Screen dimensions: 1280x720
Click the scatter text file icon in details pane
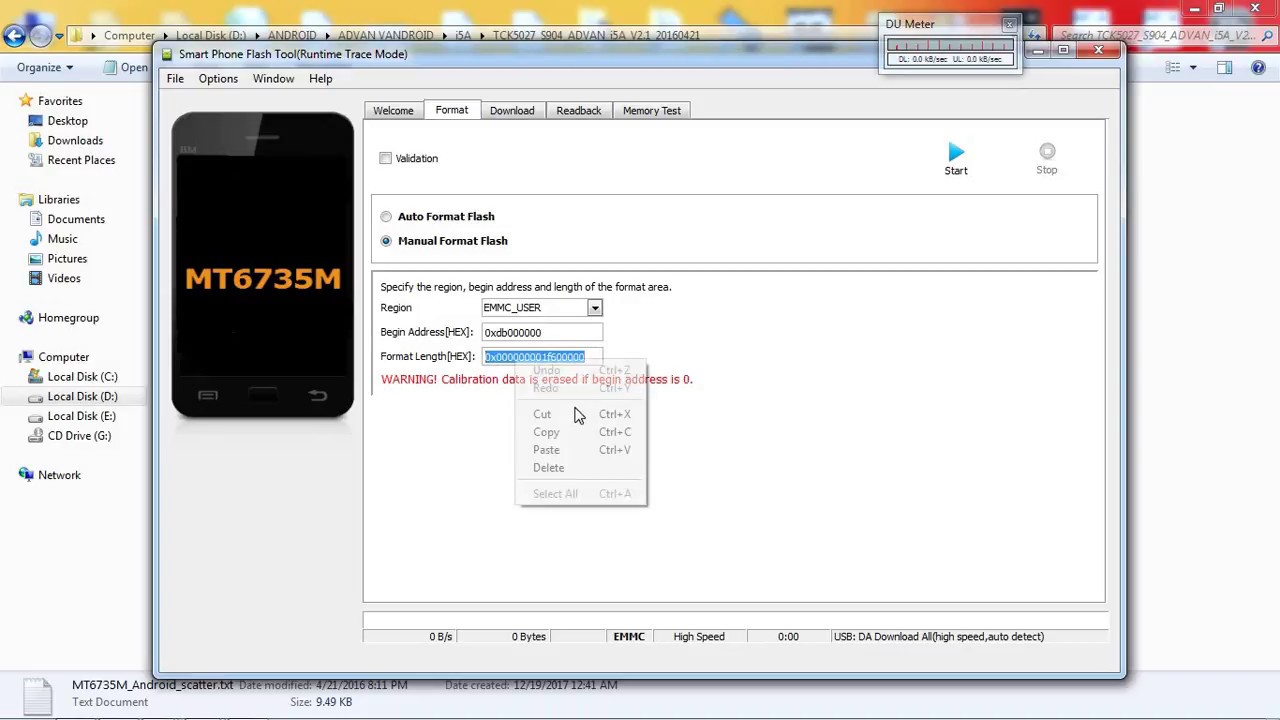pyautogui.click(x=37, y=696)
